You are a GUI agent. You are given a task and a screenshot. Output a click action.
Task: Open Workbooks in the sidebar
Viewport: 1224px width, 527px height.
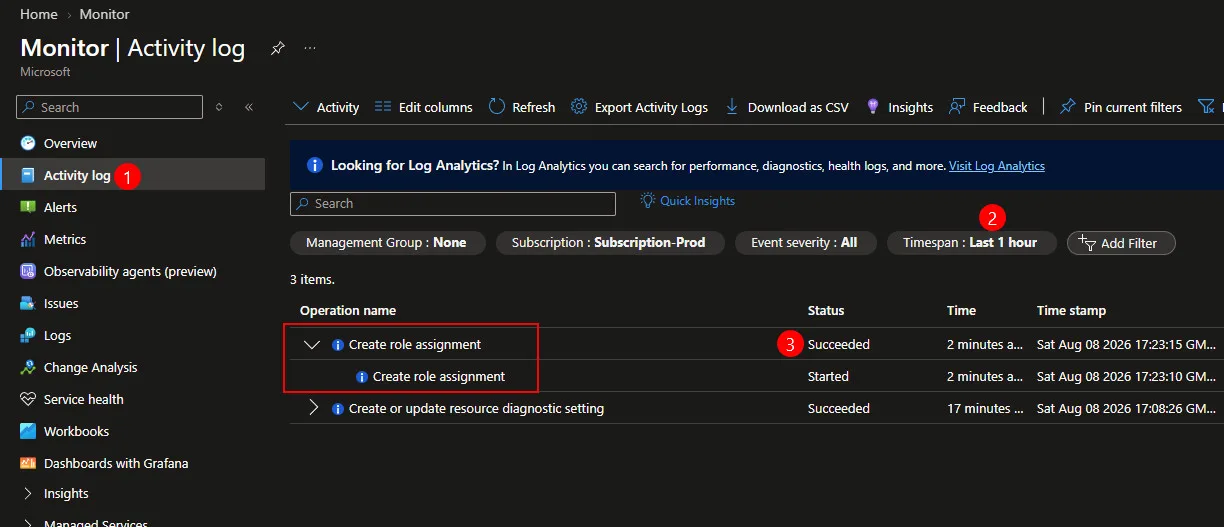point(76,431)
